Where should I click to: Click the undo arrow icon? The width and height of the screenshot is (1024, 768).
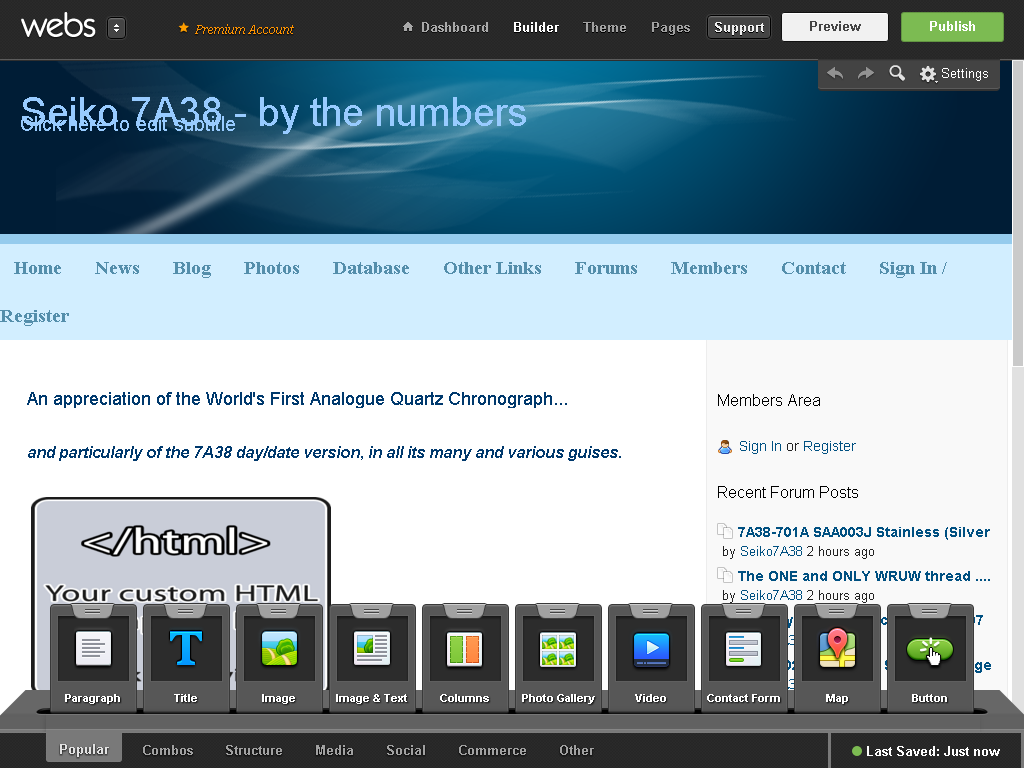(x=835, y=73)
